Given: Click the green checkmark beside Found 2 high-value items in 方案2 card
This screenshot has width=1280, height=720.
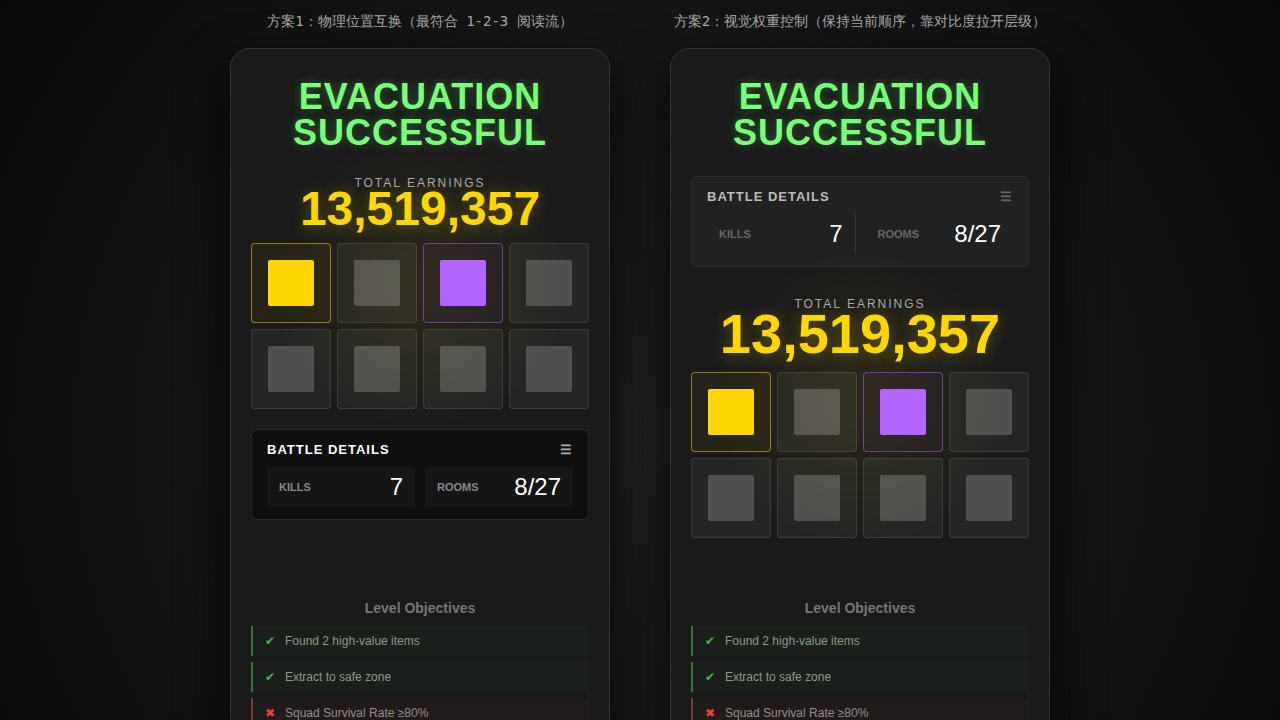Looking at the screenshot, I should tap(710, 641).
